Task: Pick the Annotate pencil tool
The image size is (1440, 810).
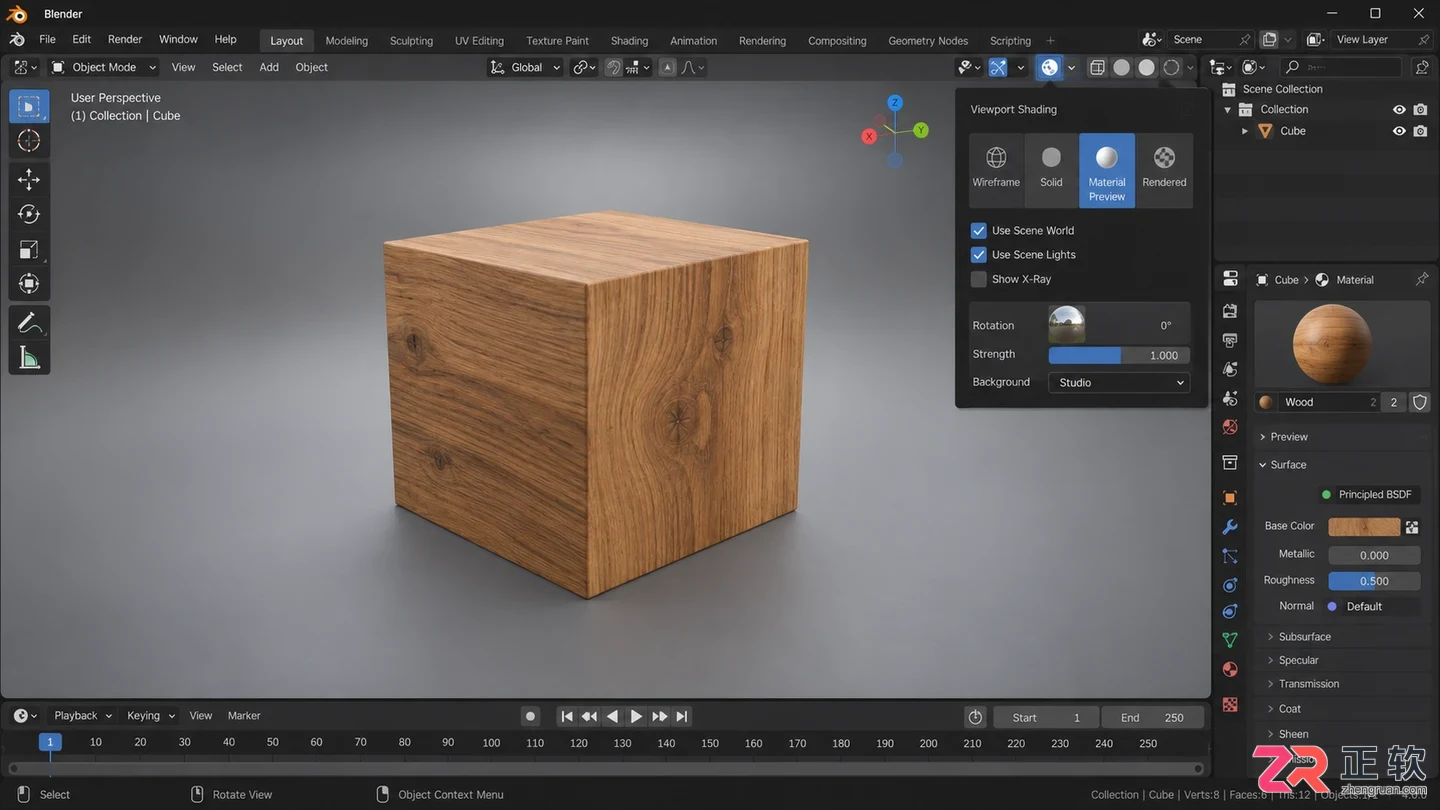Action: 29,323
